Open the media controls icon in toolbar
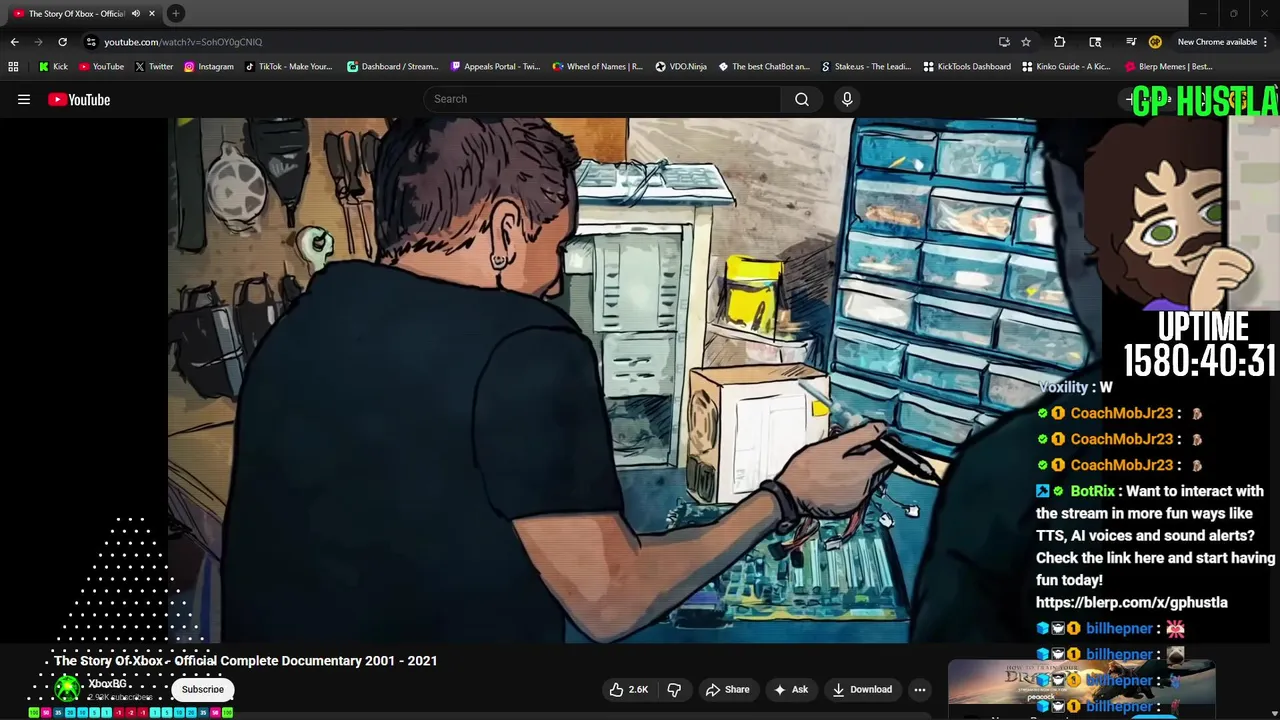Viewport: 1280px width, 720px height. pos(1131,42)
